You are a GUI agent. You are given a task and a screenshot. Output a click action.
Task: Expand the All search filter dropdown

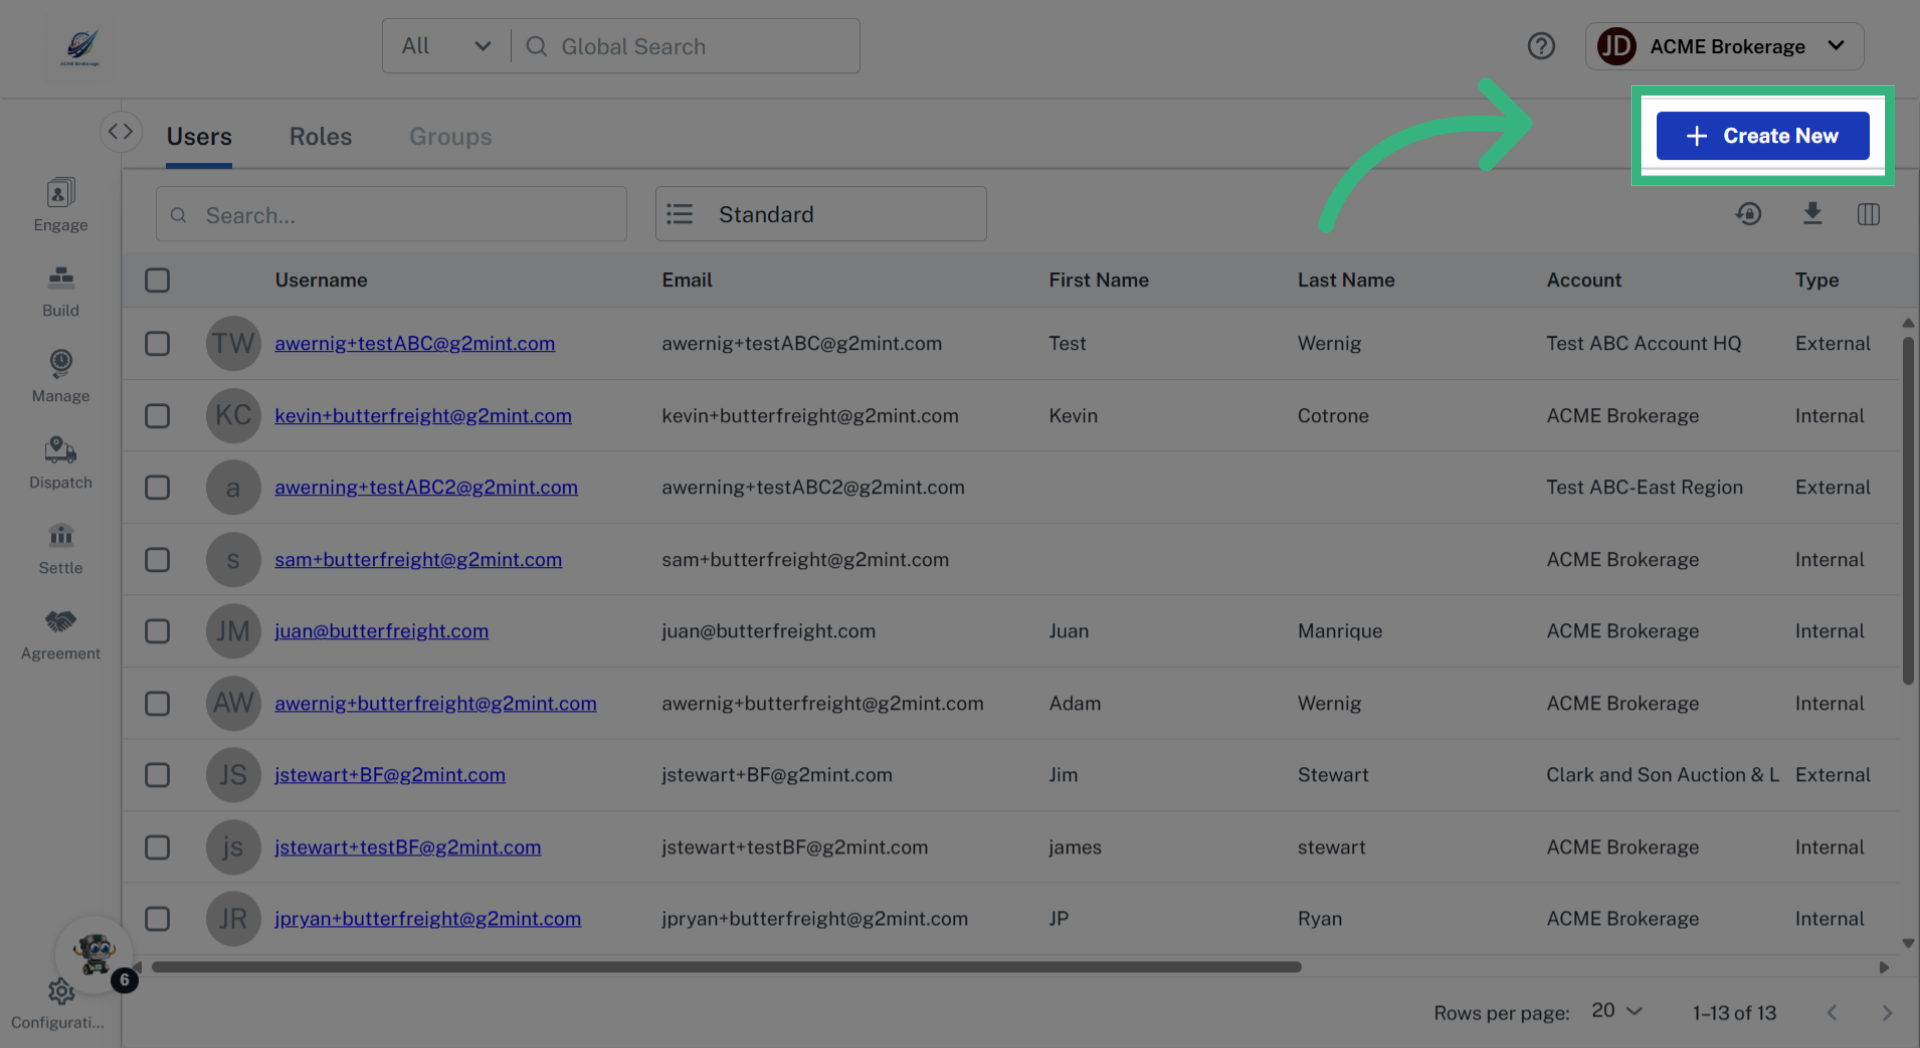coord(446,46)
